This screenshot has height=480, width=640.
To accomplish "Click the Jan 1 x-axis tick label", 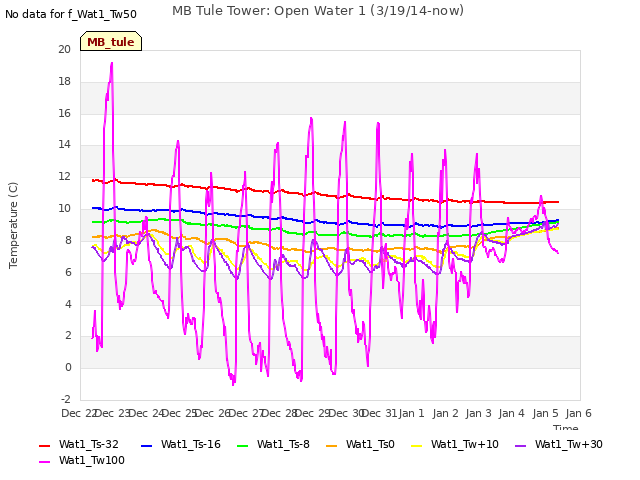I will point(411,413).
